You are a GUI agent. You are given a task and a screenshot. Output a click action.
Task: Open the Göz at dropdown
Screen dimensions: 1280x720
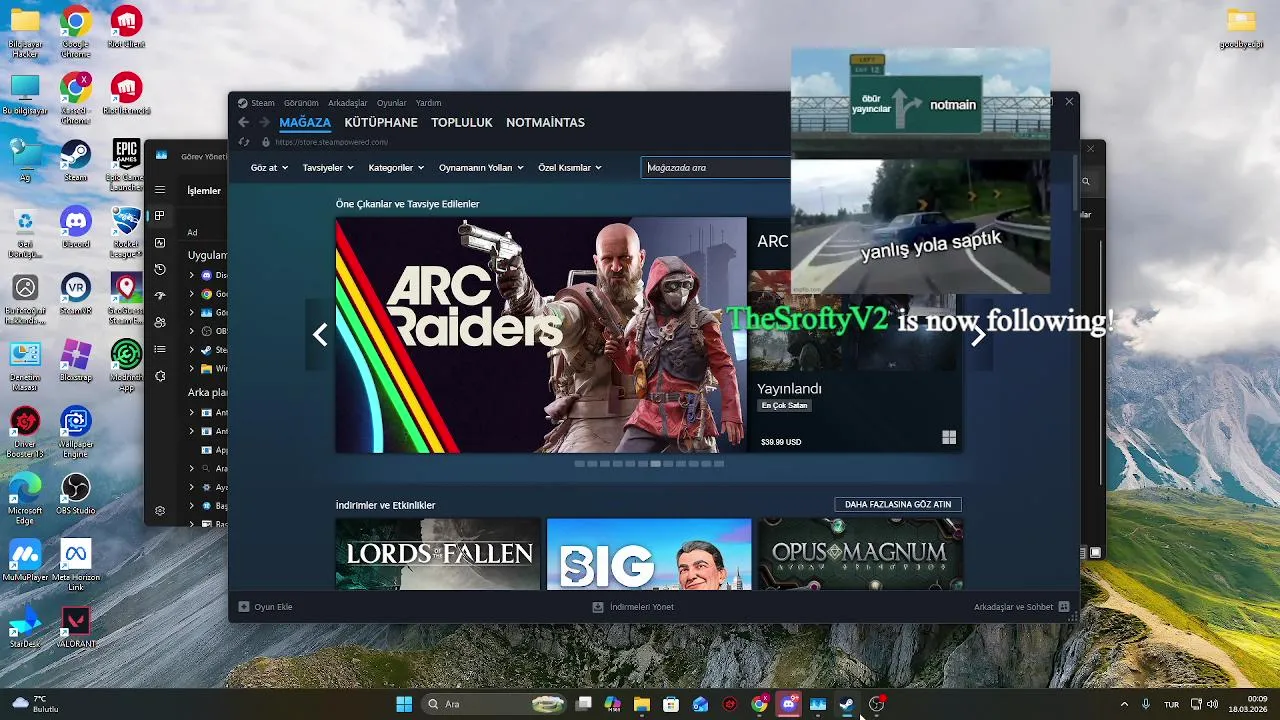269,168
